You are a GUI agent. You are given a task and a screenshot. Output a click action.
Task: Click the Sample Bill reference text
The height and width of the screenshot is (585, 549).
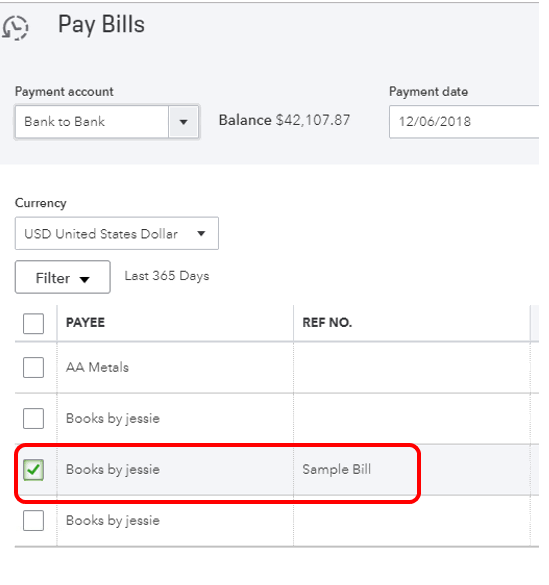[x=336, y=469]
